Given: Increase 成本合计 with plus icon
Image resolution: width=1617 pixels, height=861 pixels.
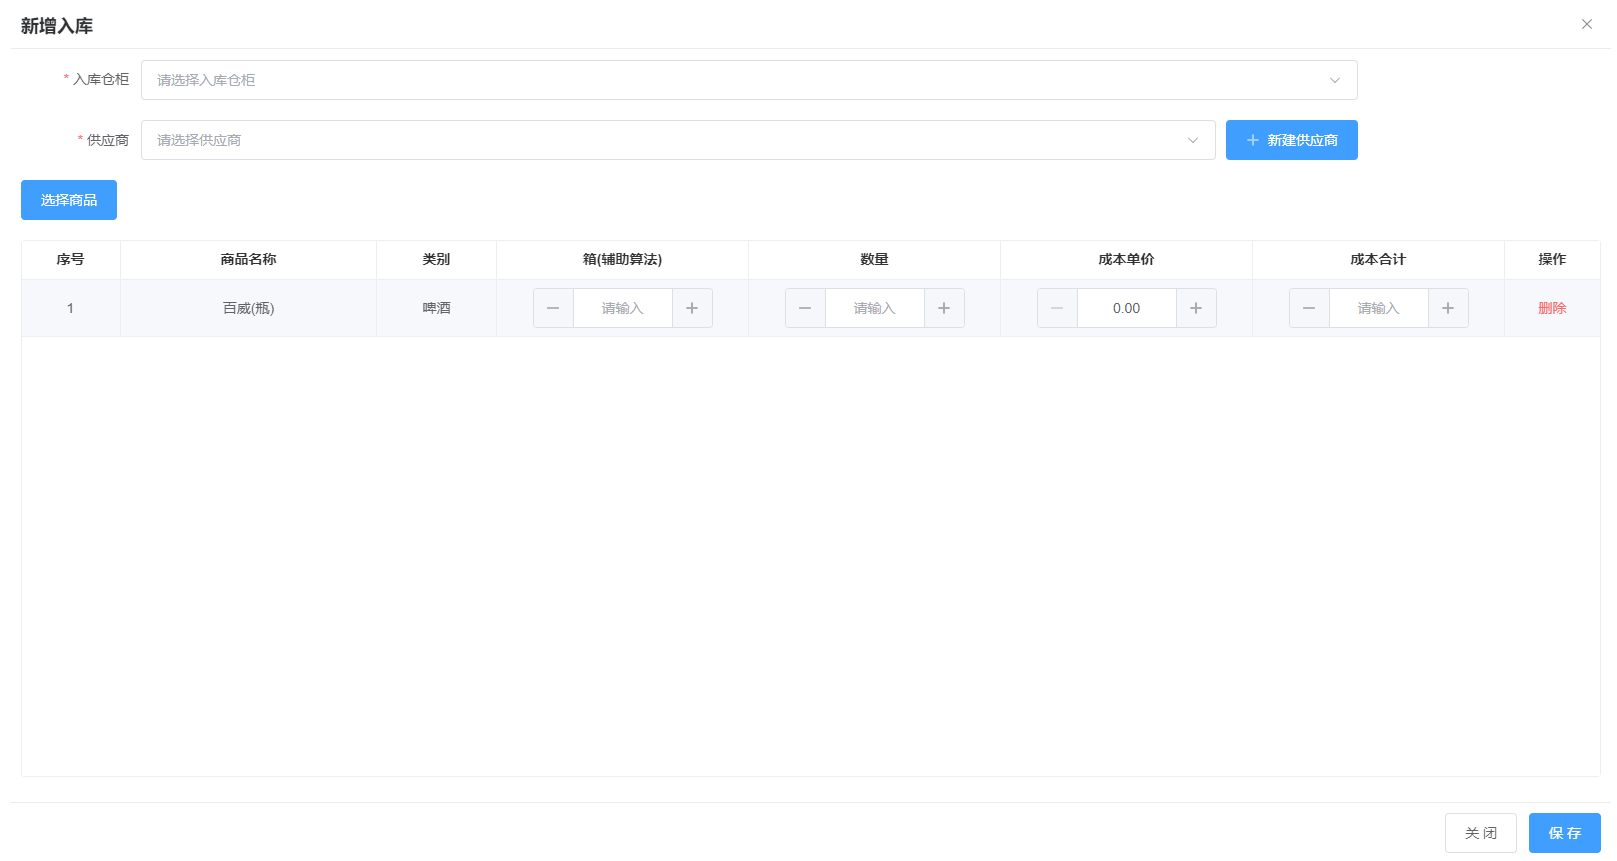Looking at the screenshot, I should coord(1448,308).
